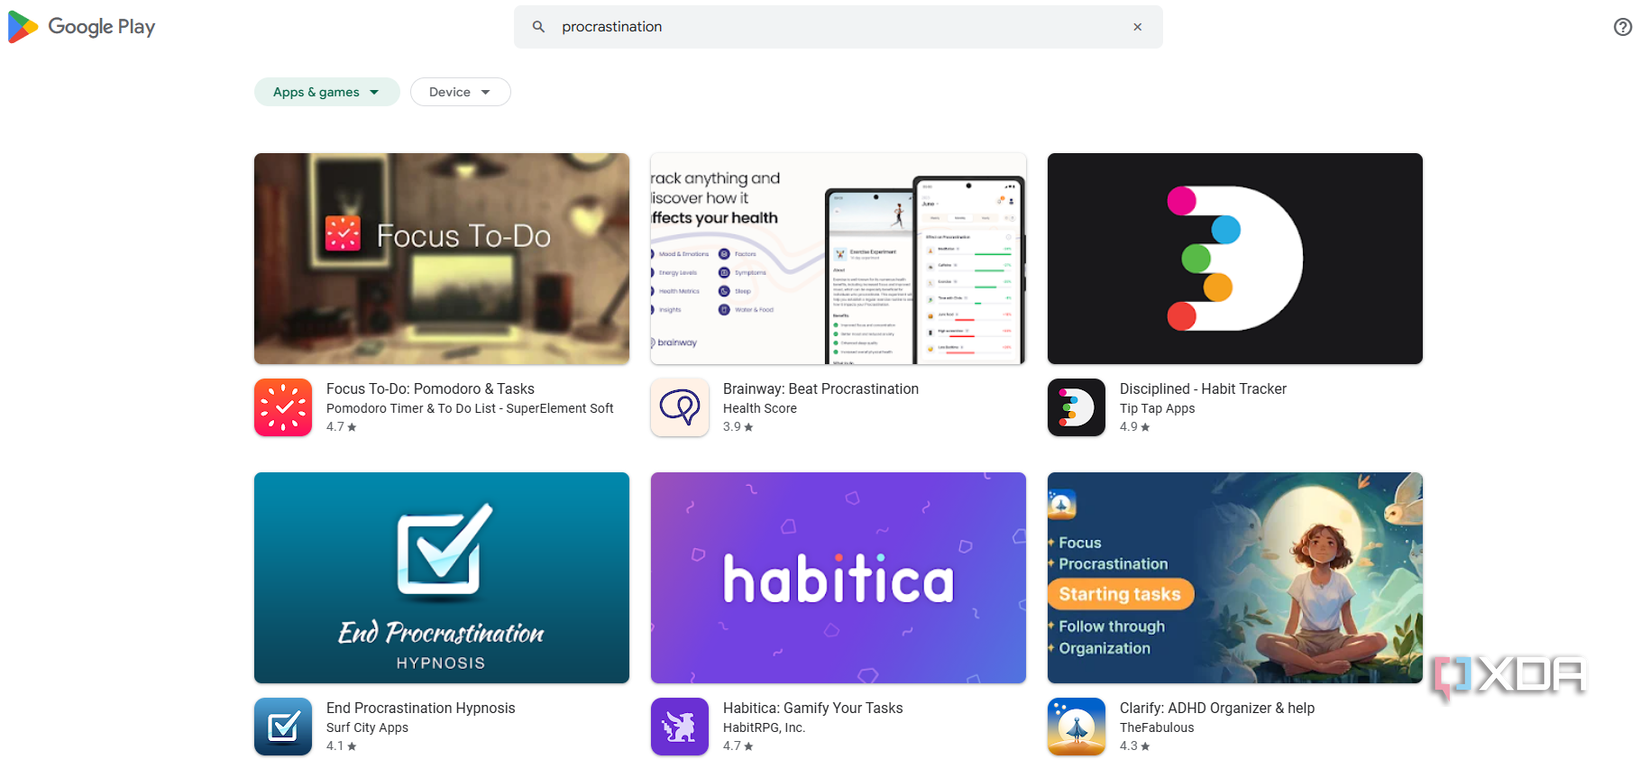Viewport: 1650px width, 767px height.
Task: Click the Clarify app icon
Action: [1077, 726]
